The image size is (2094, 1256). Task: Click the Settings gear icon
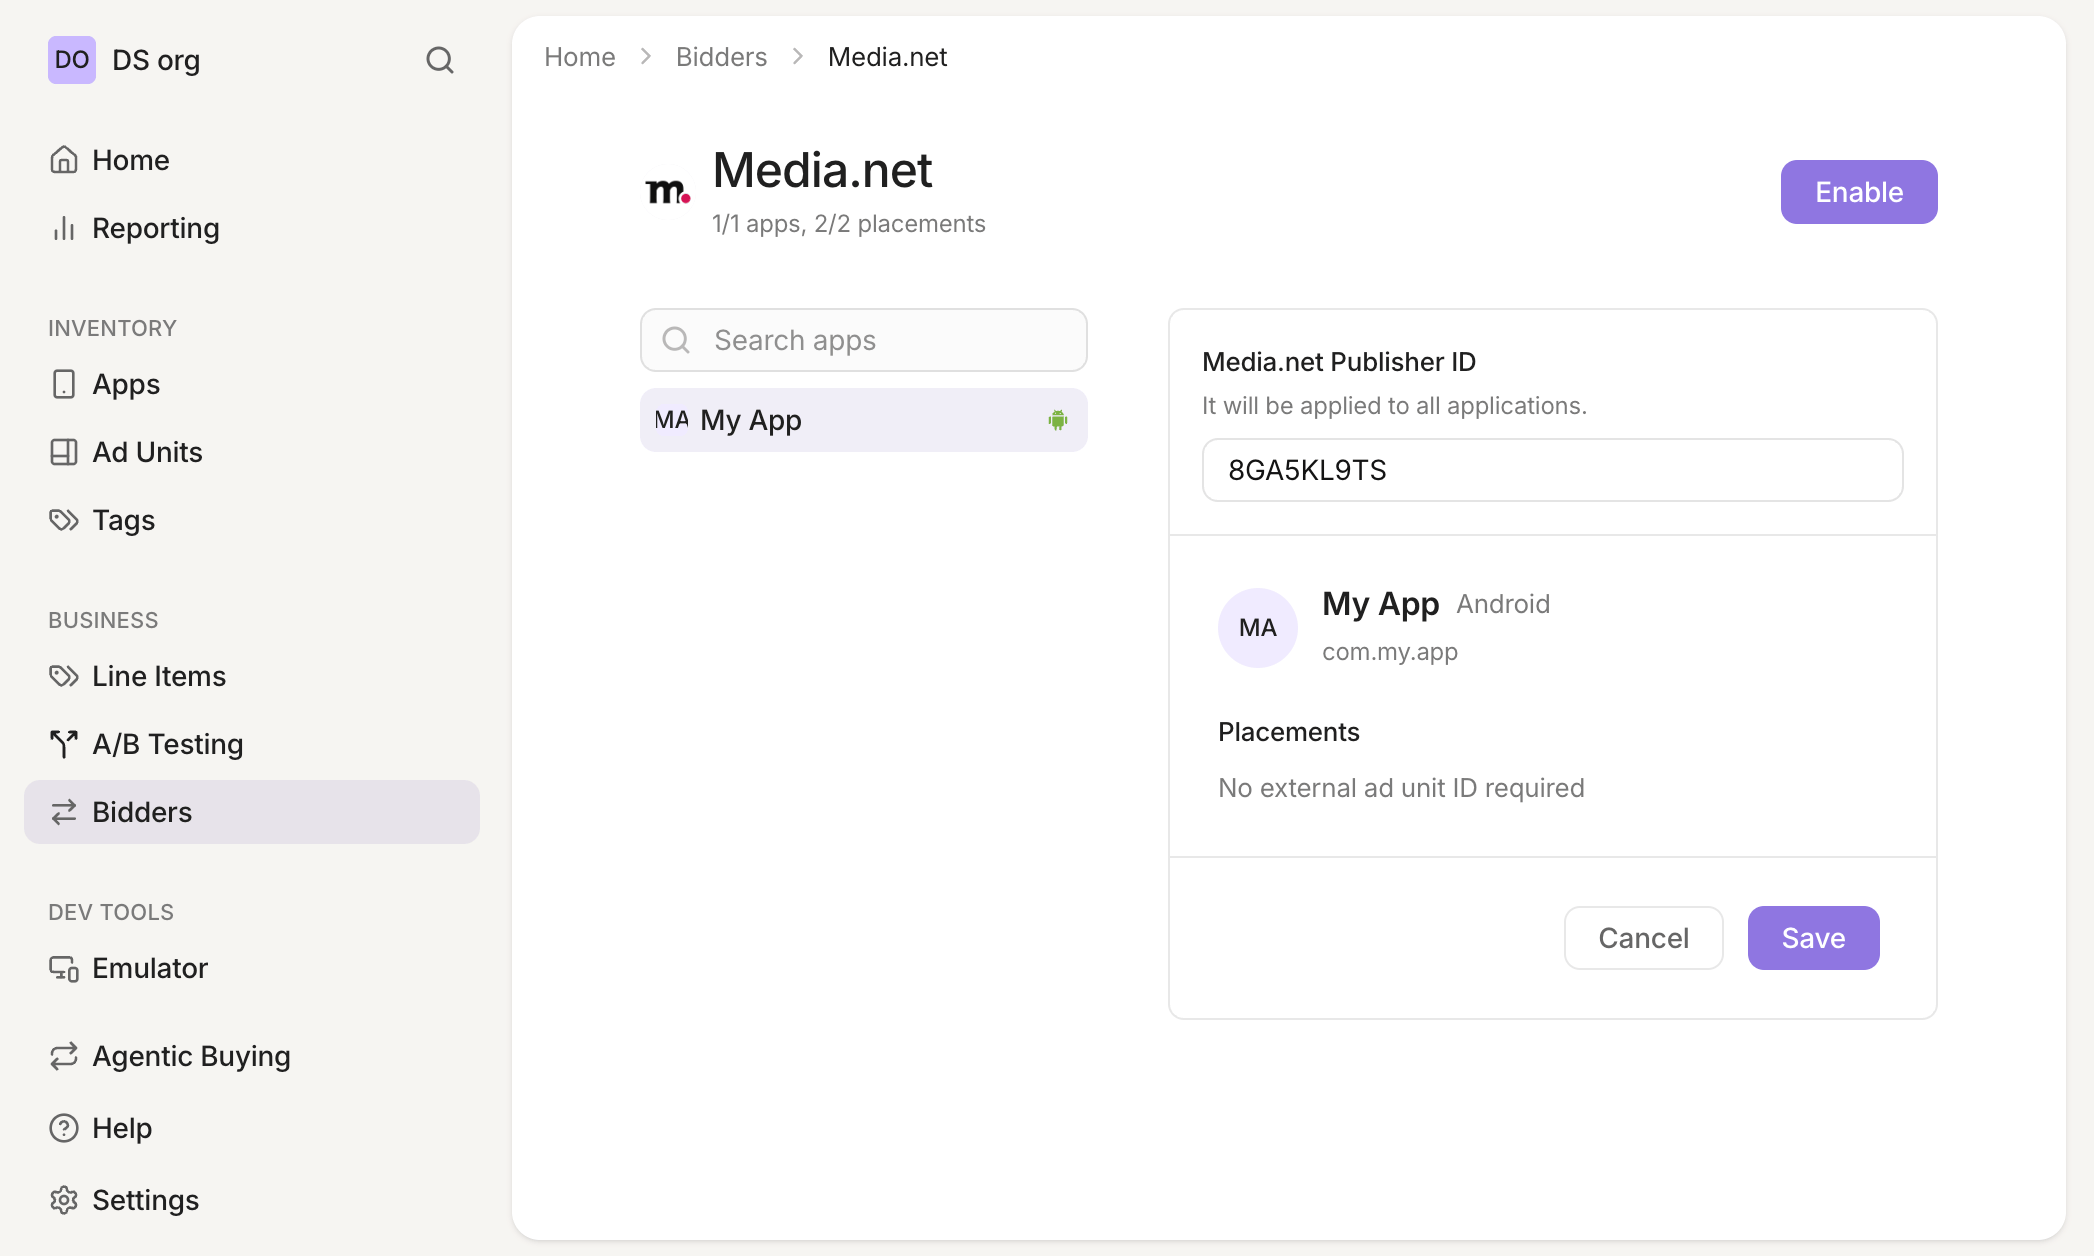64,1200
